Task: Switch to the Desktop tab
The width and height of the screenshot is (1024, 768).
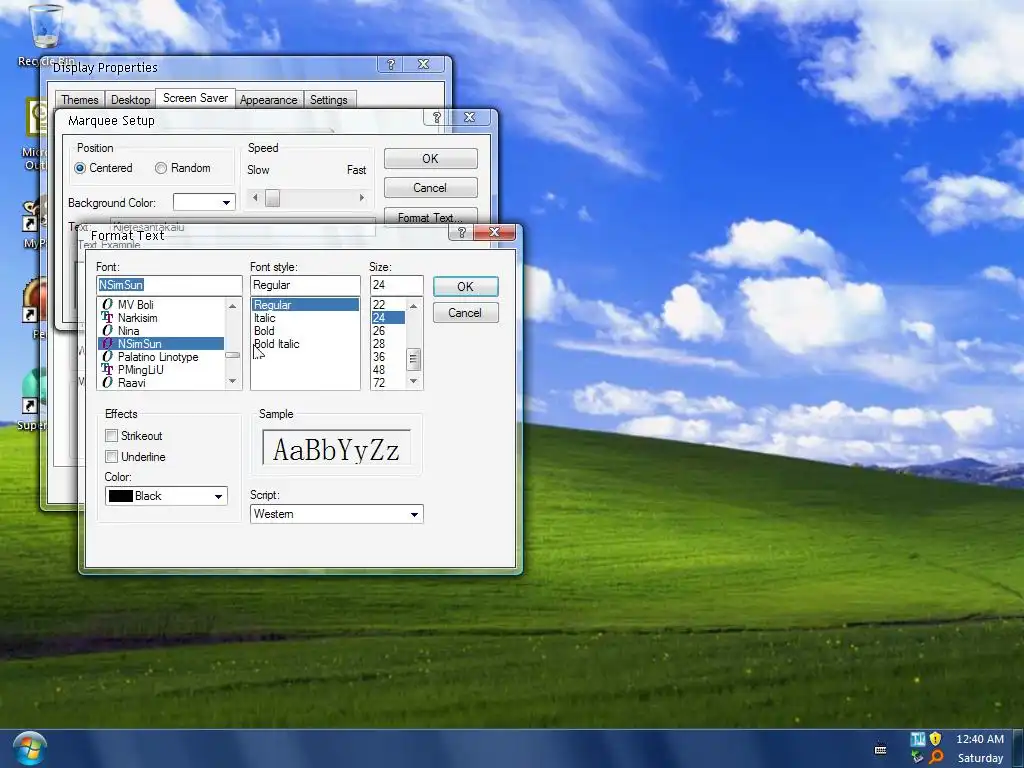Action: [131, 100]
